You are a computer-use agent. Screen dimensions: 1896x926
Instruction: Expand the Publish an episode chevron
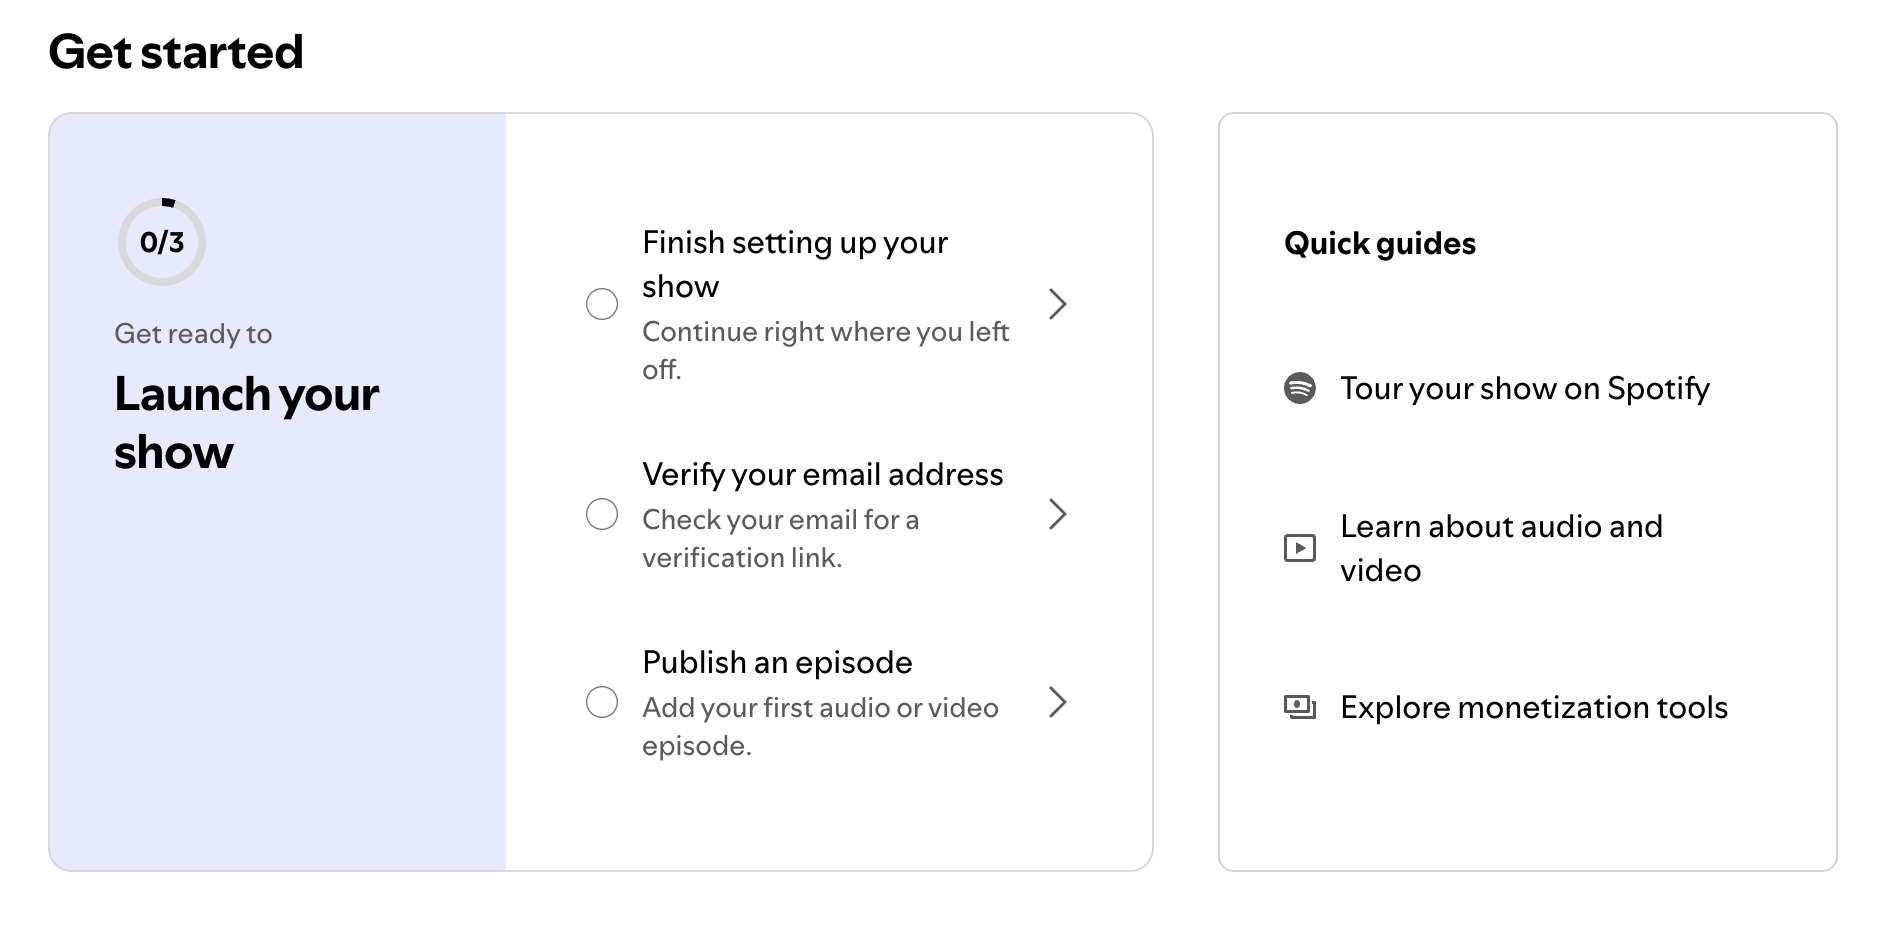pos(1057,702)
